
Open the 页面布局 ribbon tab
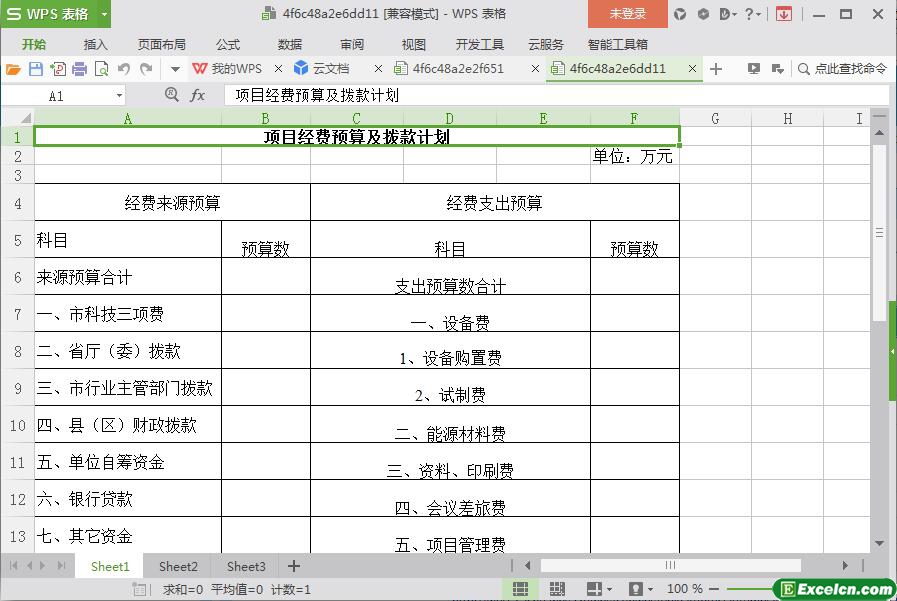[161, 45]
